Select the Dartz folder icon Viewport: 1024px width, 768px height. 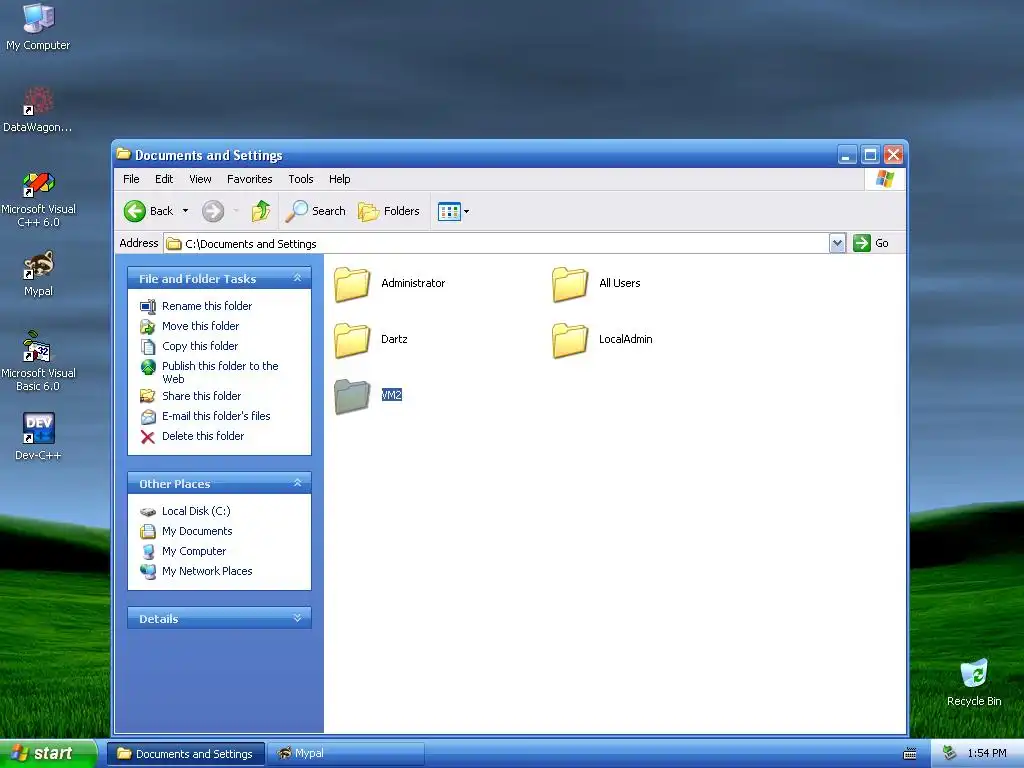click(352, 340)
